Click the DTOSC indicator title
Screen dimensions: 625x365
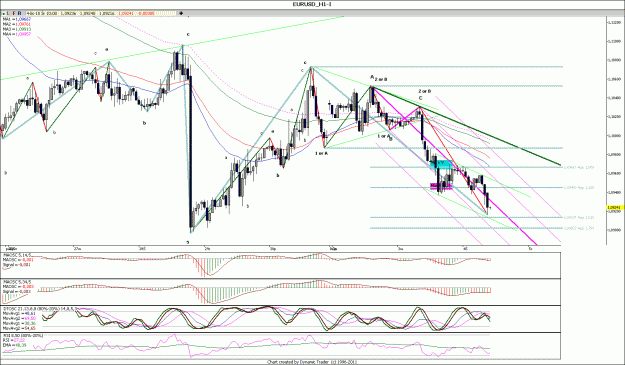point(40,308)
